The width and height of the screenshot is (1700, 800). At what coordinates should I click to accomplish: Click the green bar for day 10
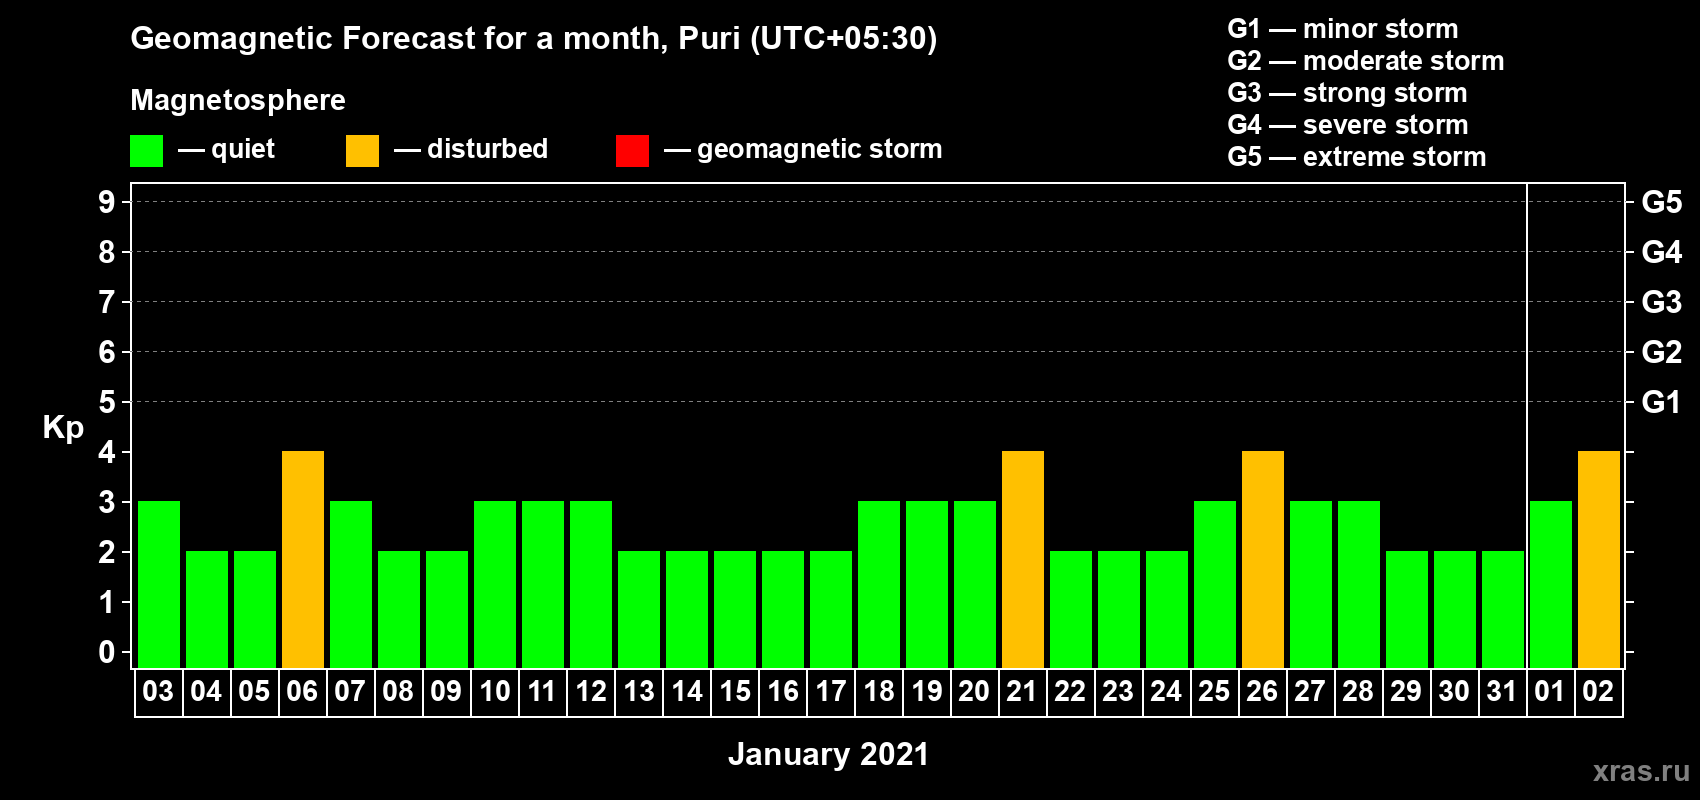click(495, 585)
